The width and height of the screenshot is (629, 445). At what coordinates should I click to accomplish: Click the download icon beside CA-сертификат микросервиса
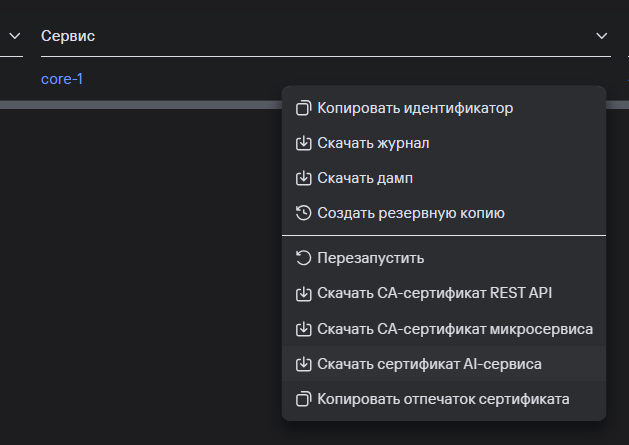point(303,329)
